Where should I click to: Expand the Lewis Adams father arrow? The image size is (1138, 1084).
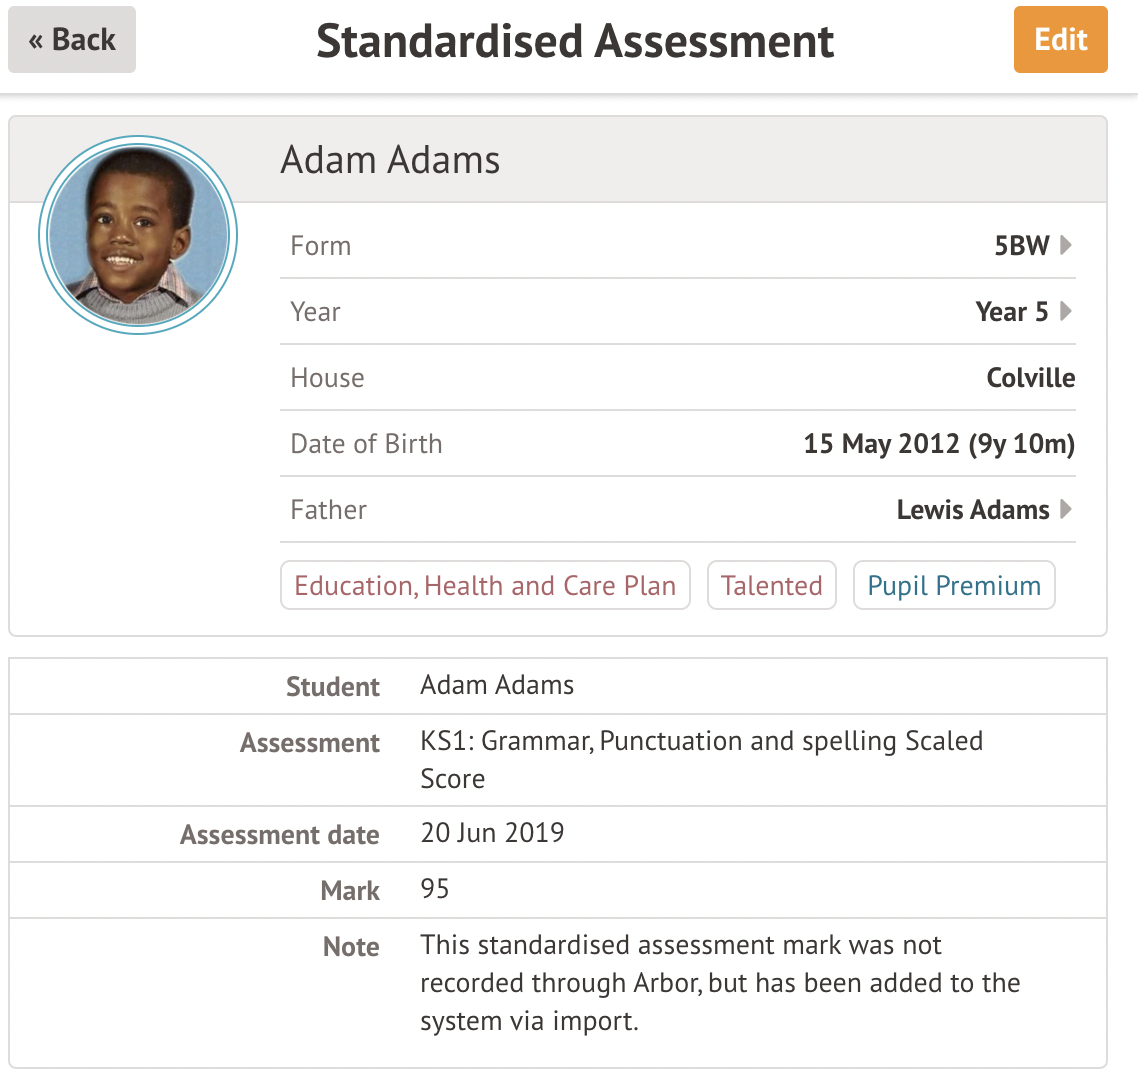(x=1066, y=509)
